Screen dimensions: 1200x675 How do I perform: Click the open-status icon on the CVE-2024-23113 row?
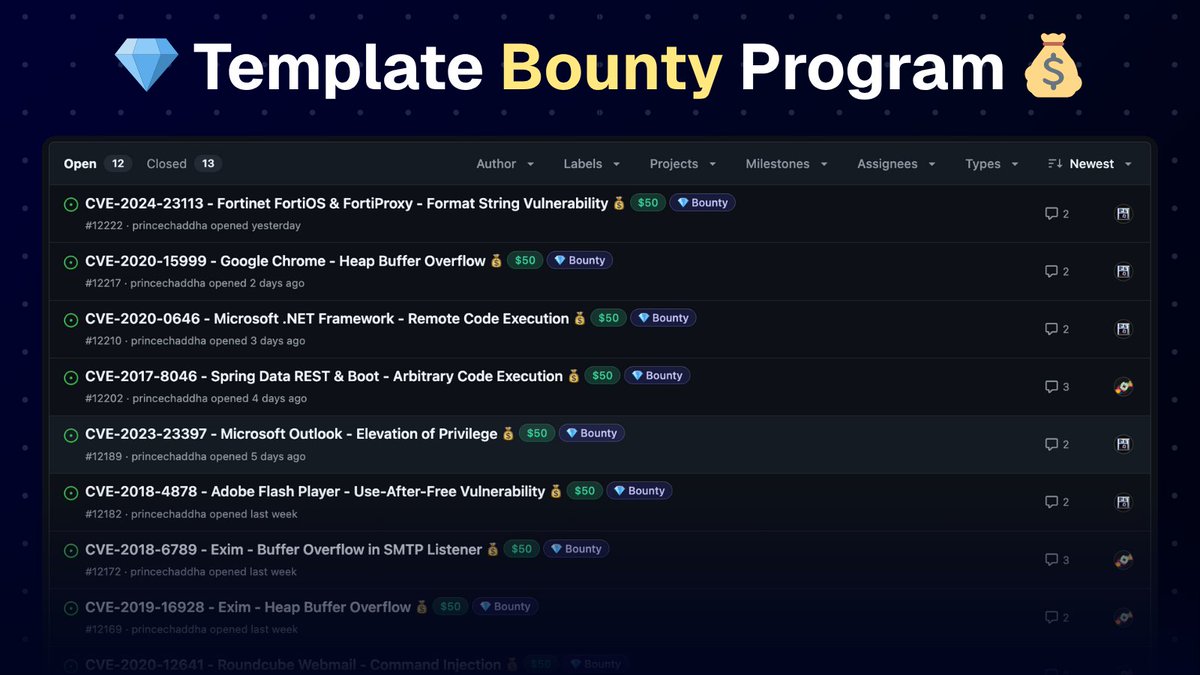click(71, 204)
